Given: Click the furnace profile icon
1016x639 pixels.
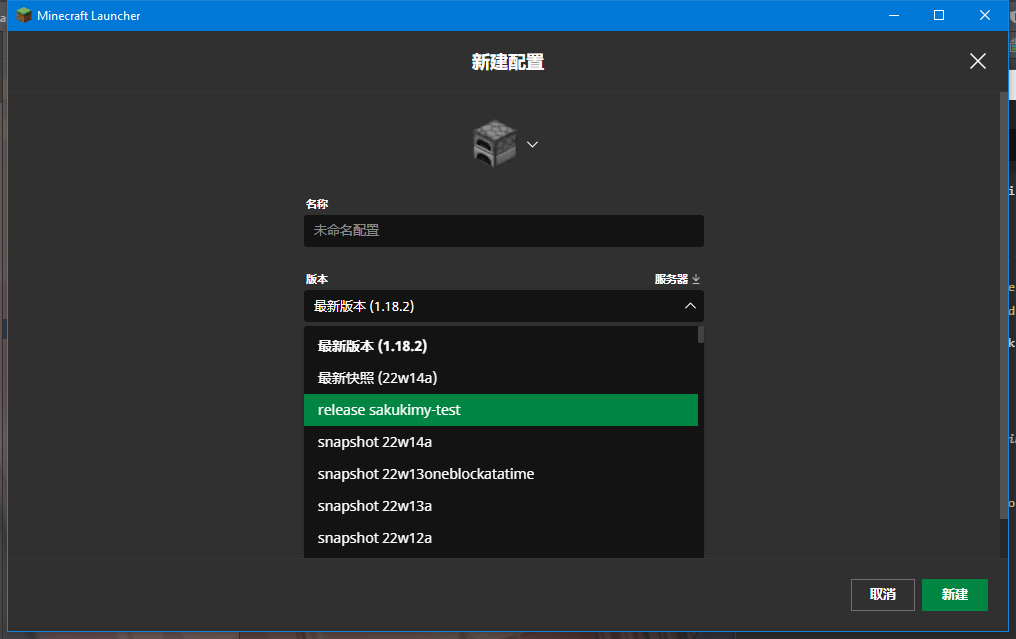Looking at the screenshot, I should point(494,143).
